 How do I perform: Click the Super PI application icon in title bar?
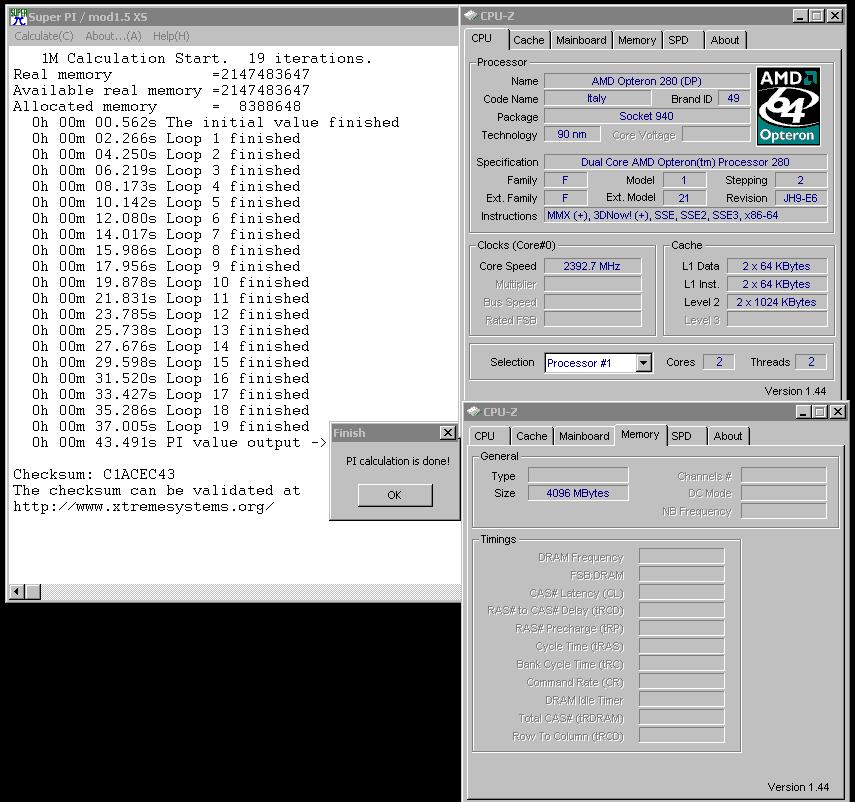[x=19, y=17]
